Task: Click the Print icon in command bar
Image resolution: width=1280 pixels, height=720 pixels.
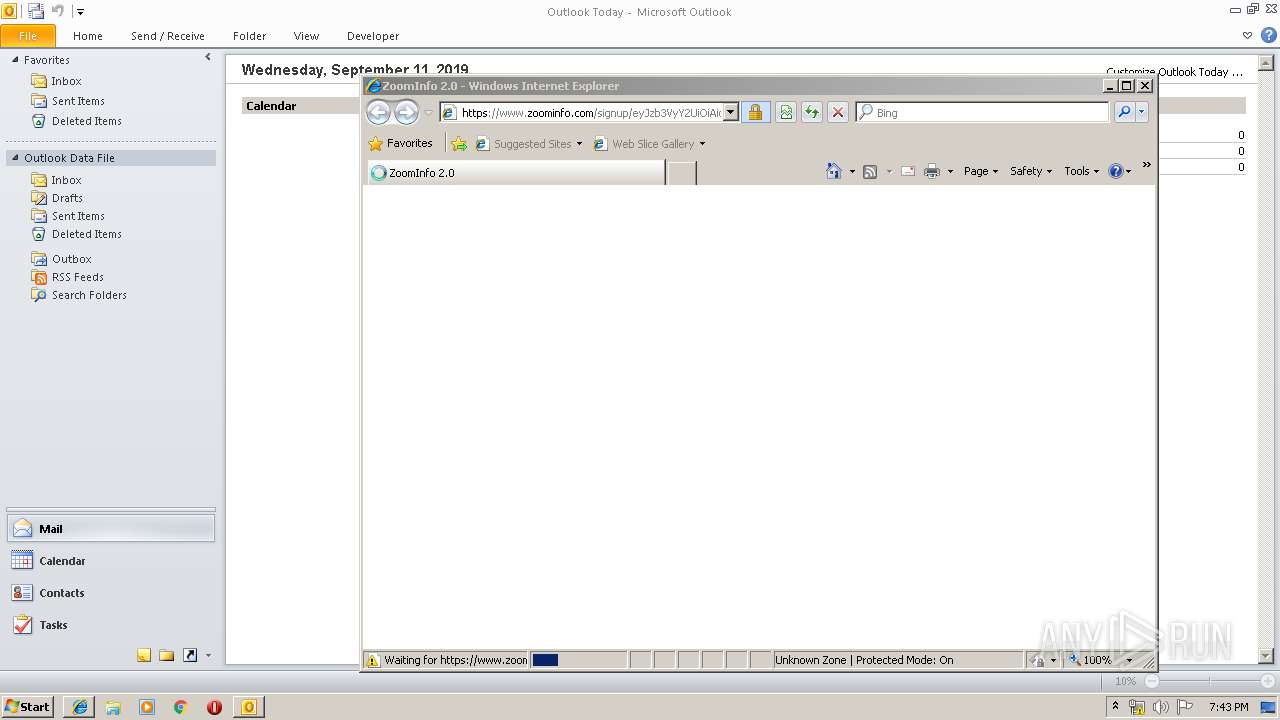Action: 932,172
